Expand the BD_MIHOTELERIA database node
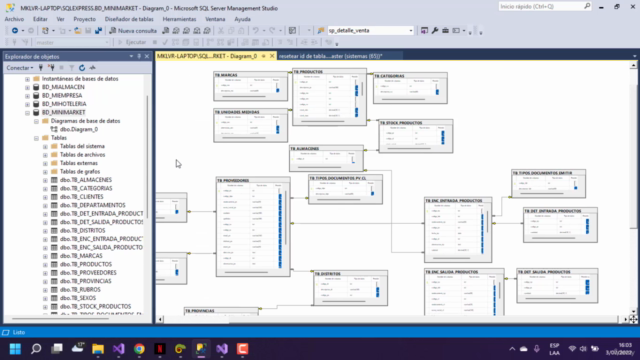Image resolution: width=640 pixels, height=360 pixels. 27,104
